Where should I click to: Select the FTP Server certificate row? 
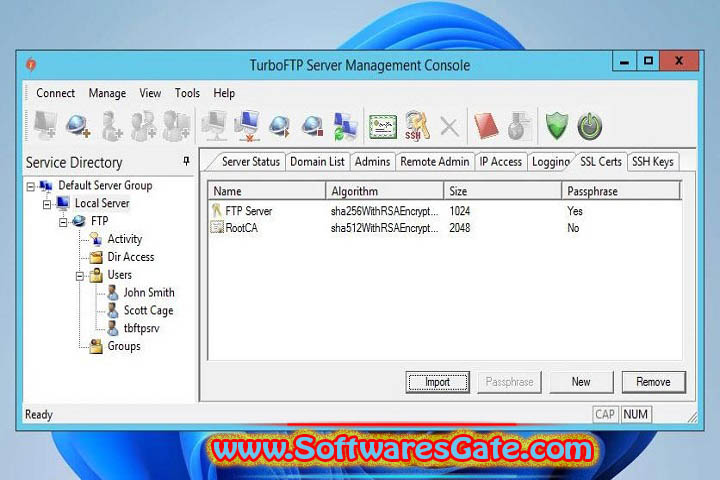tap(444, 211)
